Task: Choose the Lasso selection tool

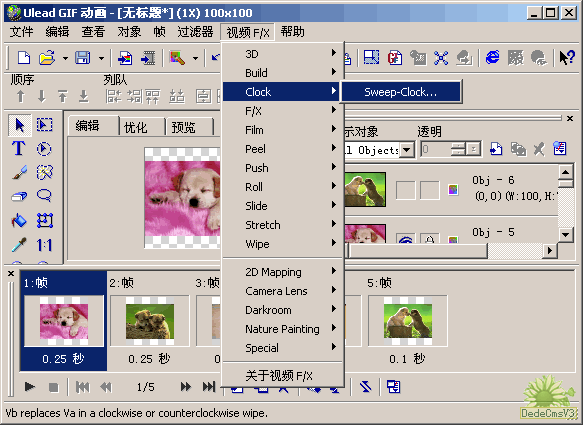Action: 44,196
